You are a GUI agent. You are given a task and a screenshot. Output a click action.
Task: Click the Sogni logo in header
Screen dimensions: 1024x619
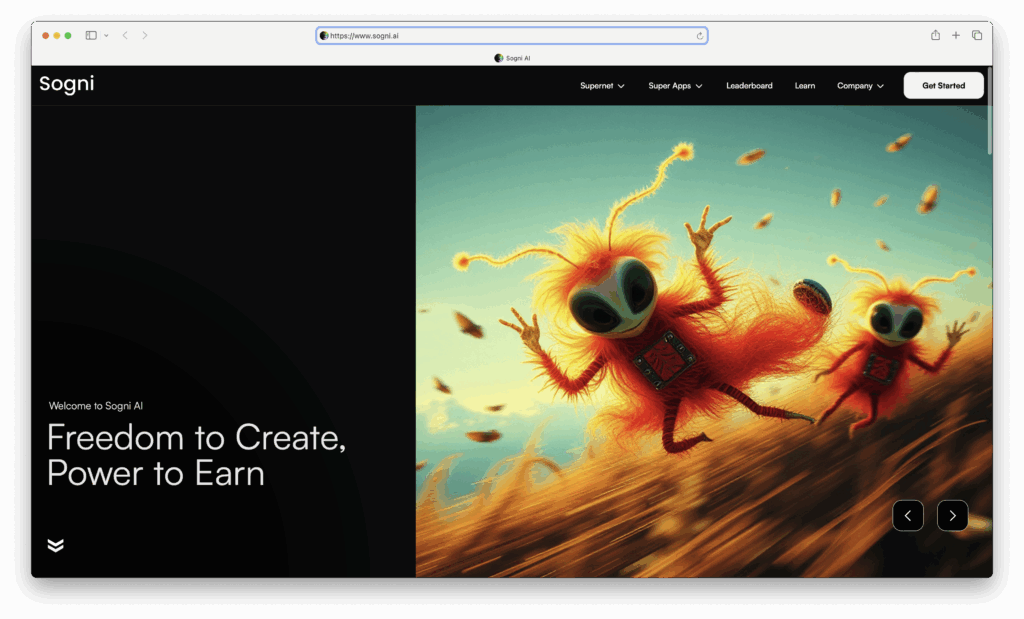click(x=67, y=84)
